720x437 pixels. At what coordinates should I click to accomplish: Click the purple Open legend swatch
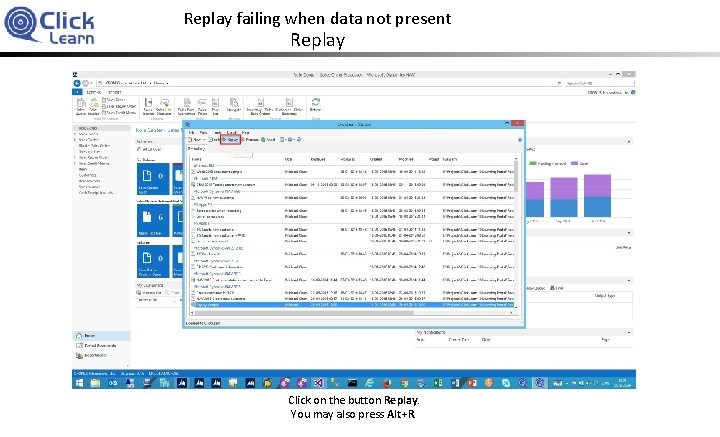click(574, 163)
